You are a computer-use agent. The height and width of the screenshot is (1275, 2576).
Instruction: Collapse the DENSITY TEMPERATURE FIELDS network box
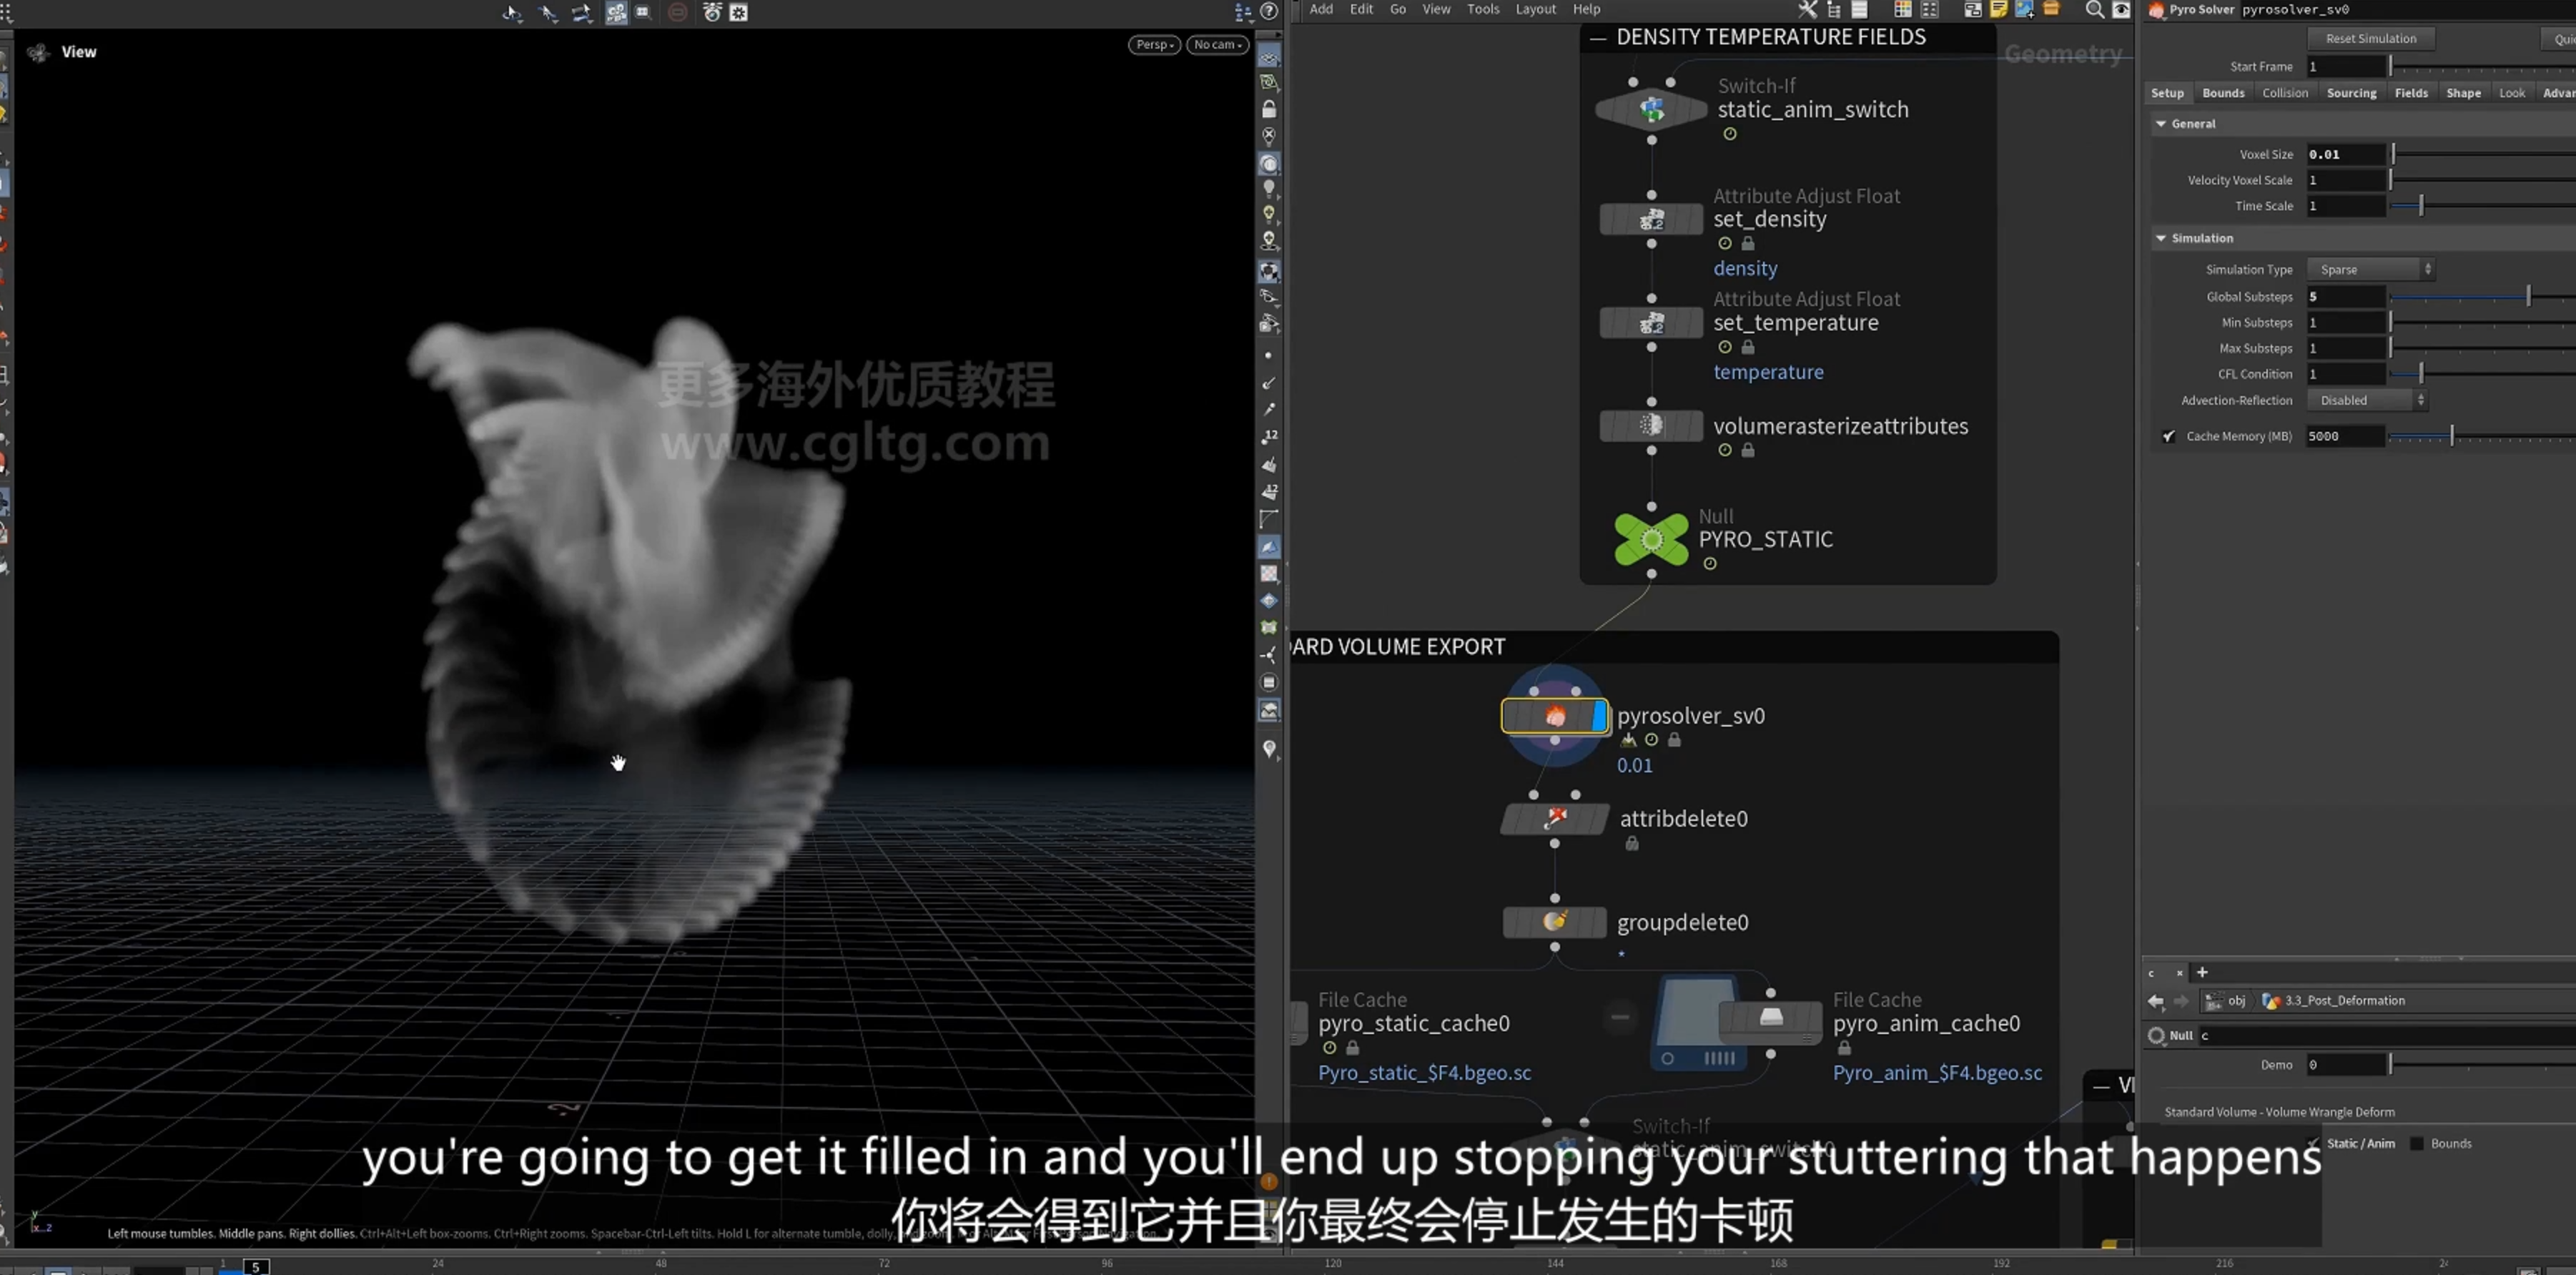[1598, 38]
